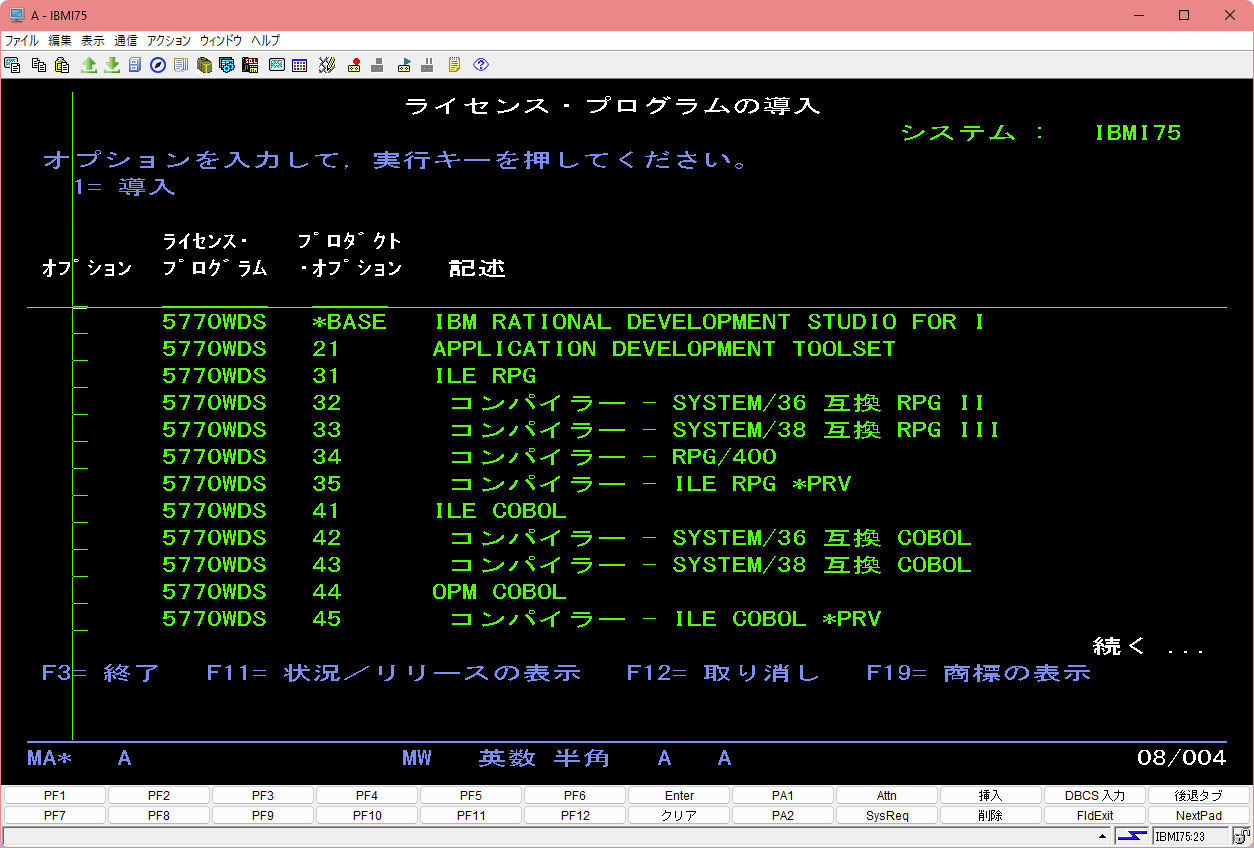Click the blue file cabinet icon

pyautogui.click(x=135, y=65)
